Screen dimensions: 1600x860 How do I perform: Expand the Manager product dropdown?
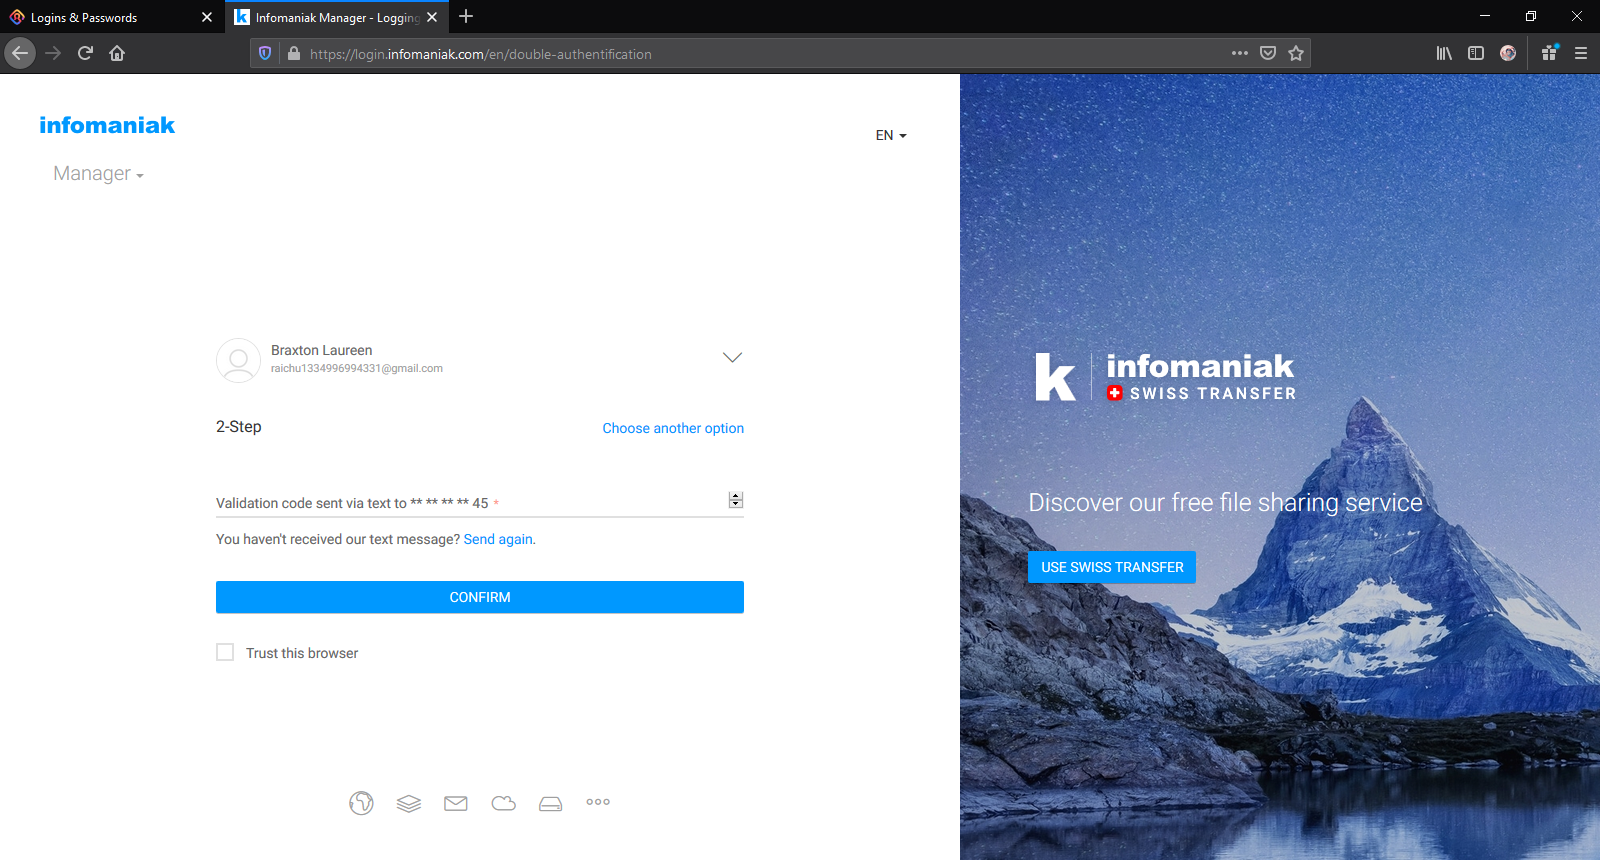[98, 174]
